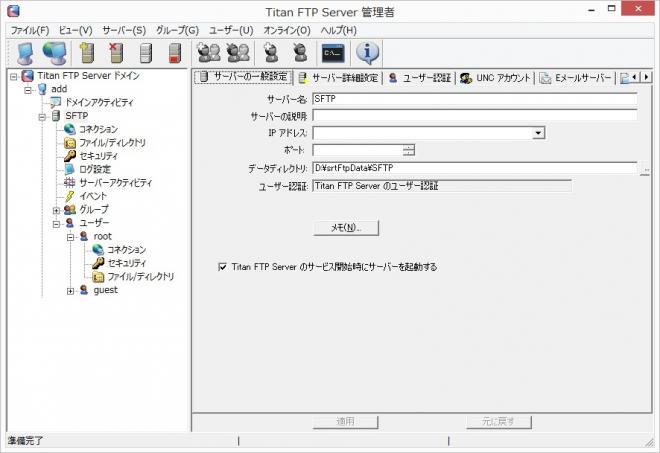Viewport: 660px width, 453px height.
Task: Collapse the Titan FTP Server ドメイン node
Action: (14, 77)
